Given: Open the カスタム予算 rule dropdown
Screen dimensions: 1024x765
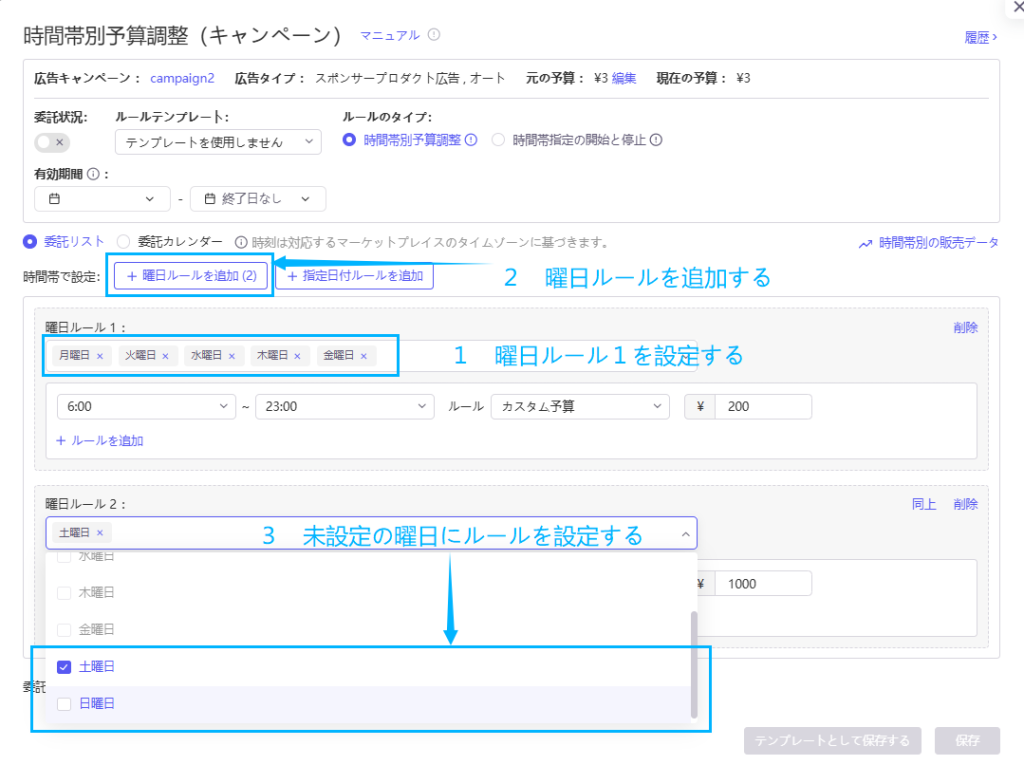Looking at the screenshot, I should pyautogui.click(x=580, y=406).
